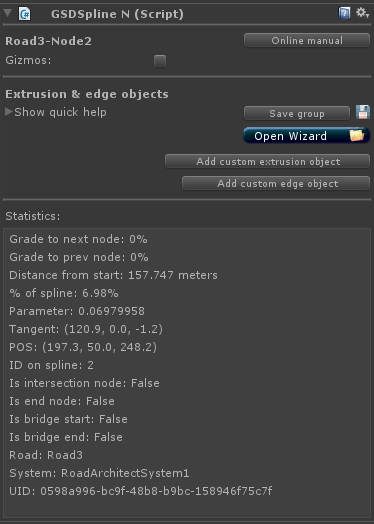The height and width of the screenshot is (524, 374).
Task: Enable the Gizmos checkbox
Action: pyautogui.click(x=160, y=61)
